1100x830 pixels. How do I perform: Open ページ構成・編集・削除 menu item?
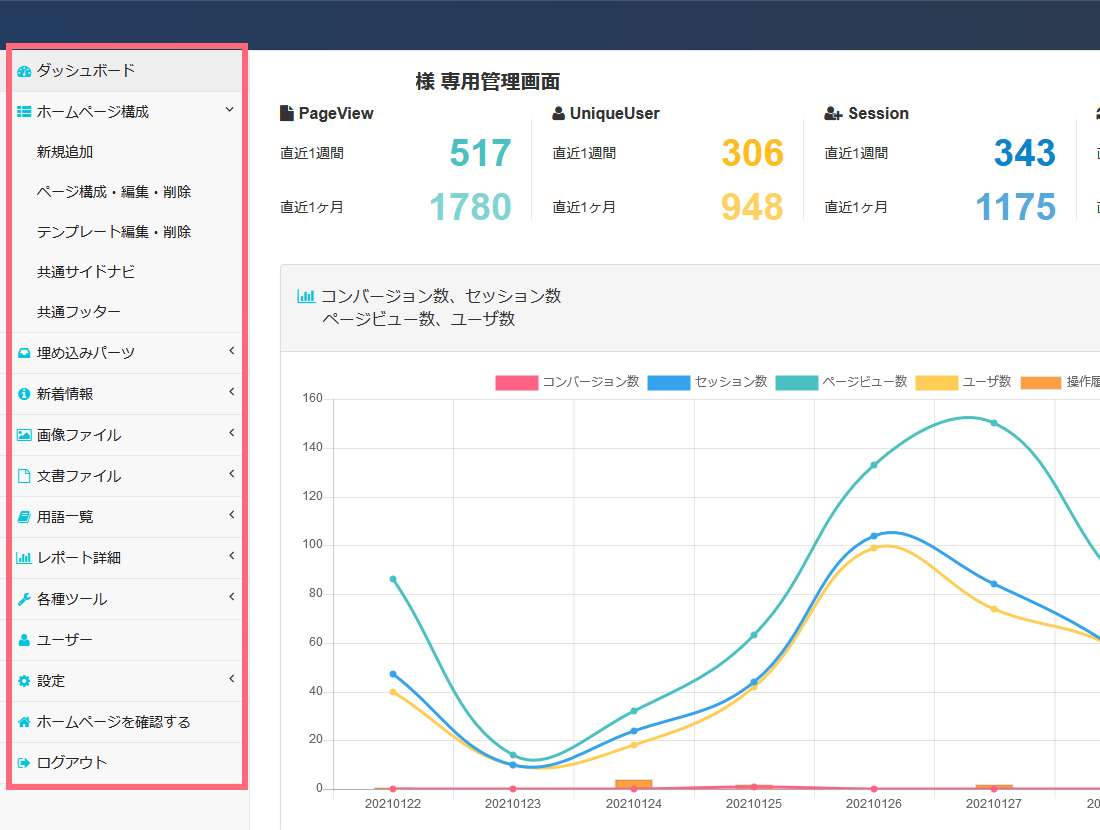click(114, 192)
